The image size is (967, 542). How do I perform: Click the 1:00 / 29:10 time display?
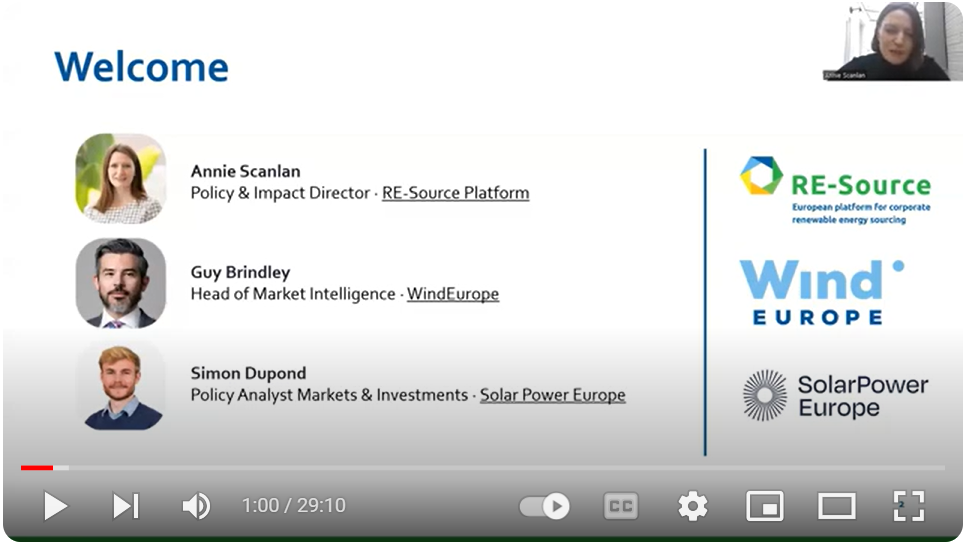pyautogui.click(x=294, y=506)
